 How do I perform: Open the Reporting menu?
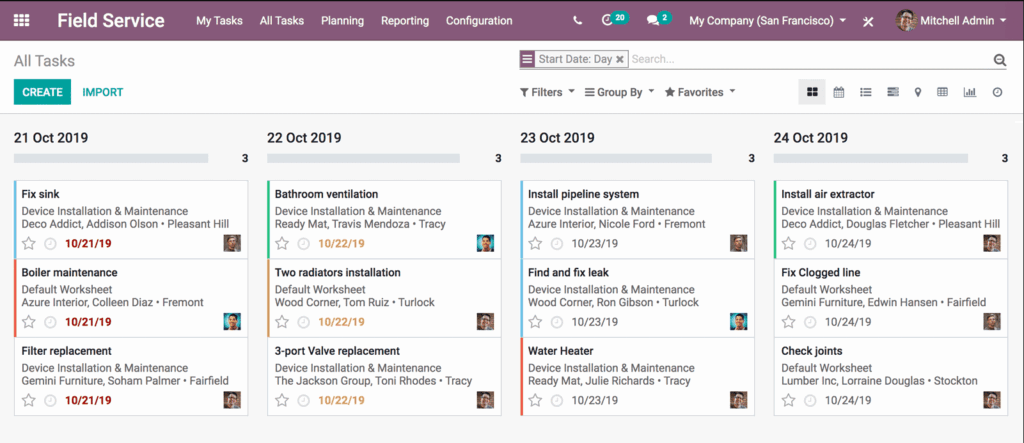pyautogui.click(x=405, y=20)
